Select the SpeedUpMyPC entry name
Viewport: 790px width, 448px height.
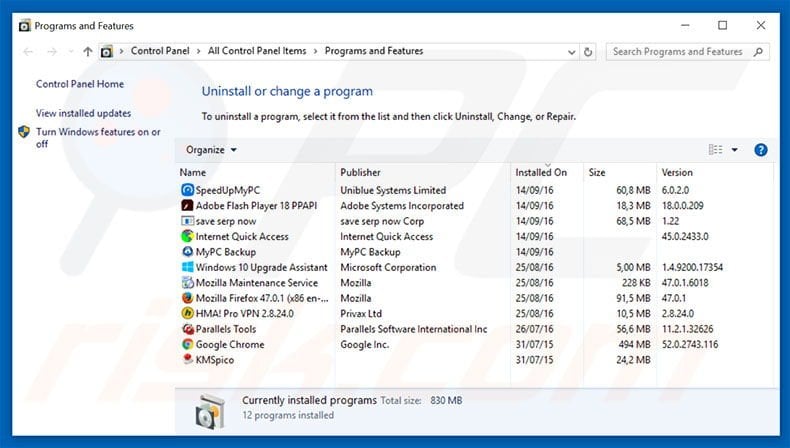coord(228,190)
